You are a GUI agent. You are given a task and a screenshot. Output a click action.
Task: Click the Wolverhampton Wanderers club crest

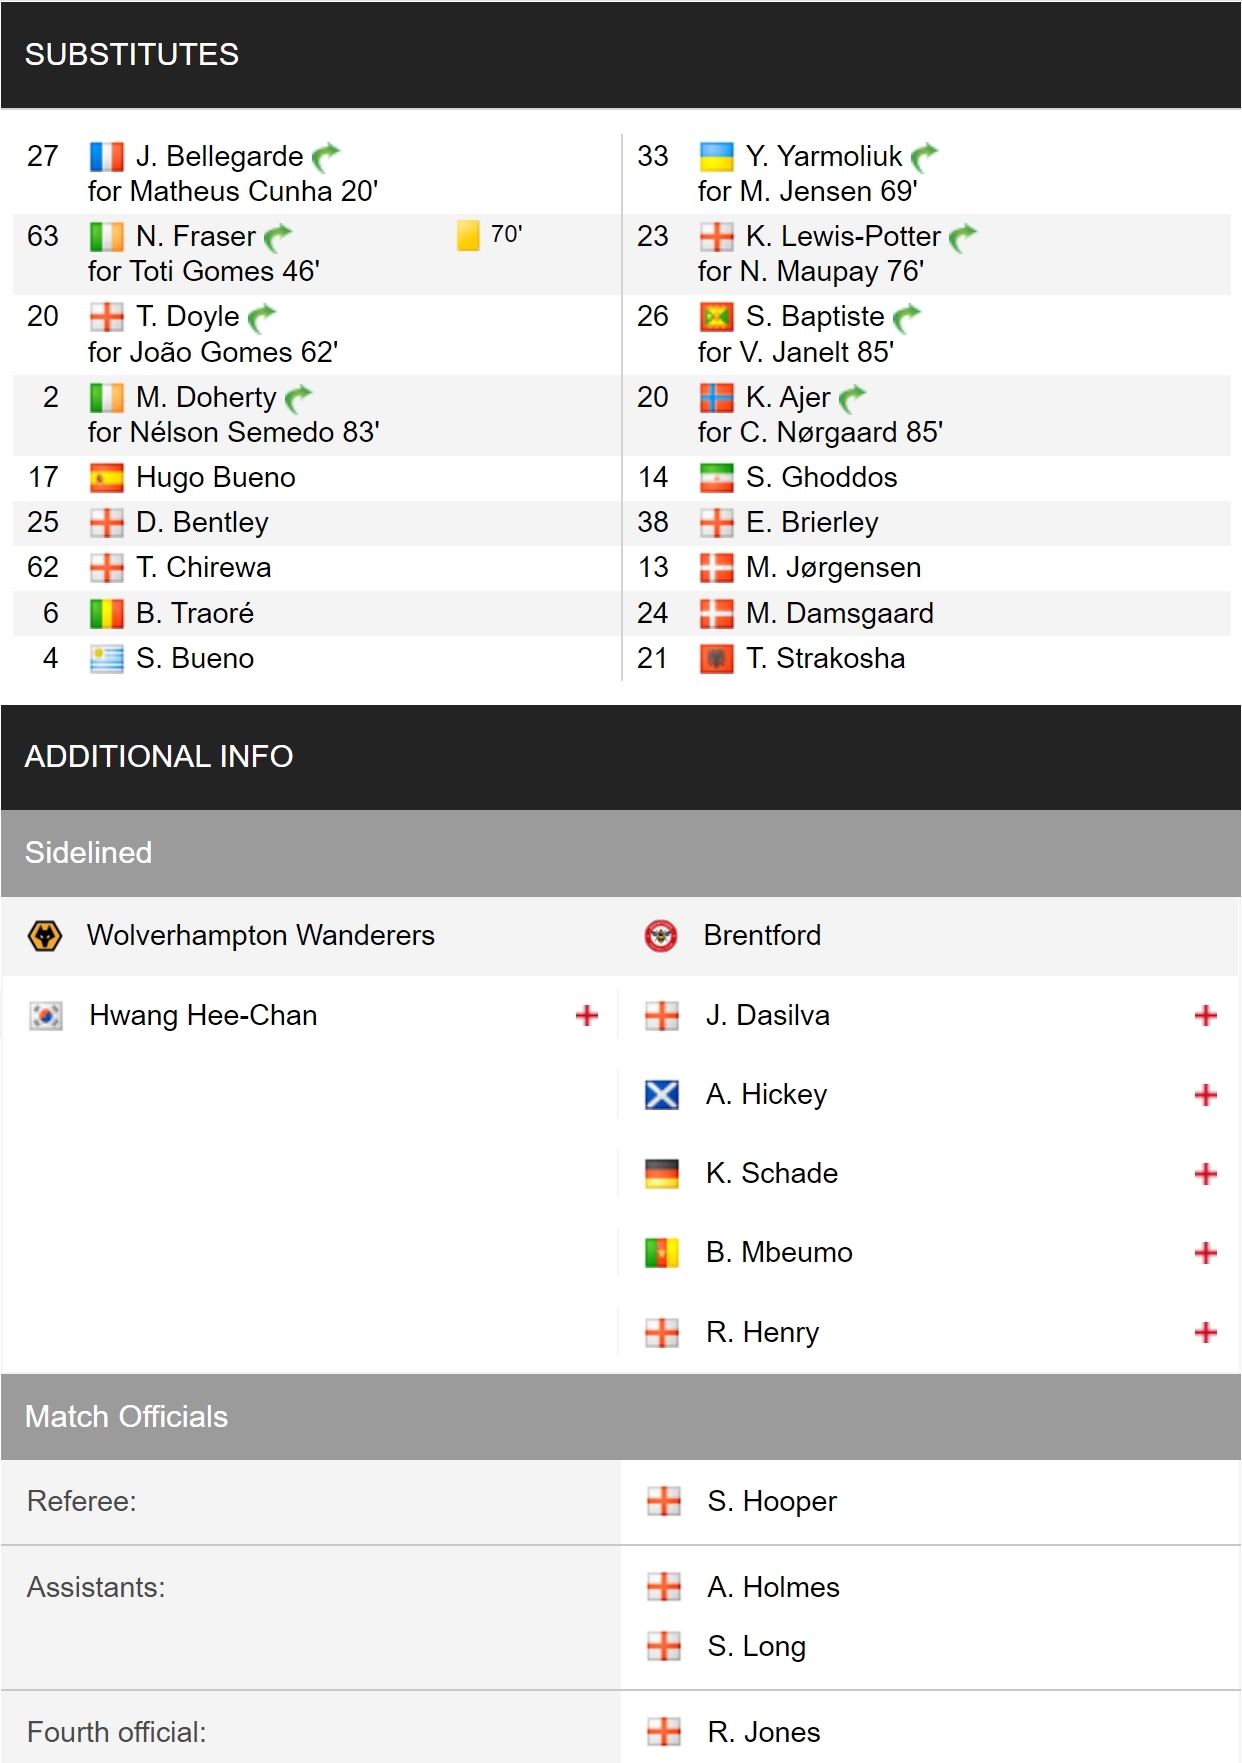tap(45, 936)
